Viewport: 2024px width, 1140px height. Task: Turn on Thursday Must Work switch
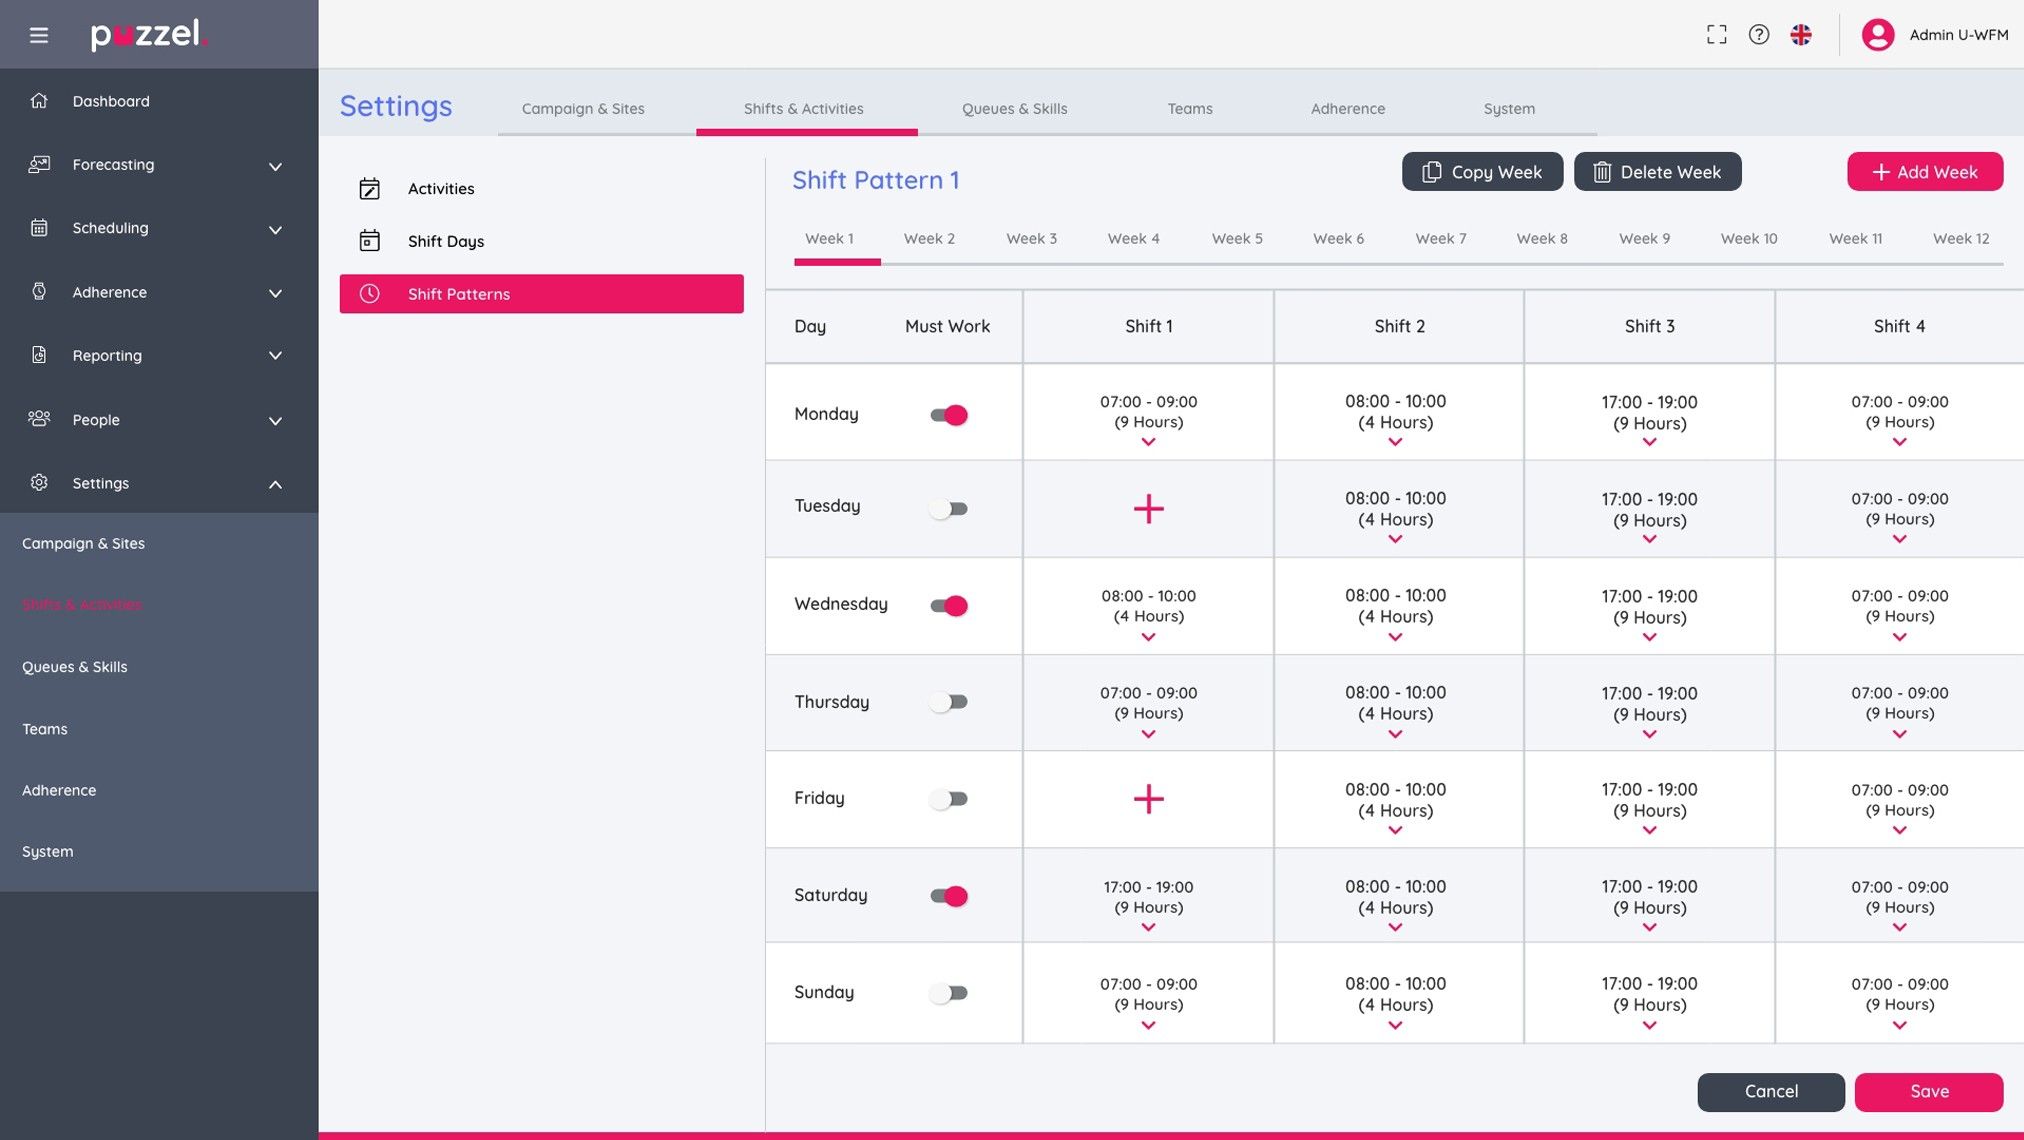pyautogui.click(x=949, y=702)
